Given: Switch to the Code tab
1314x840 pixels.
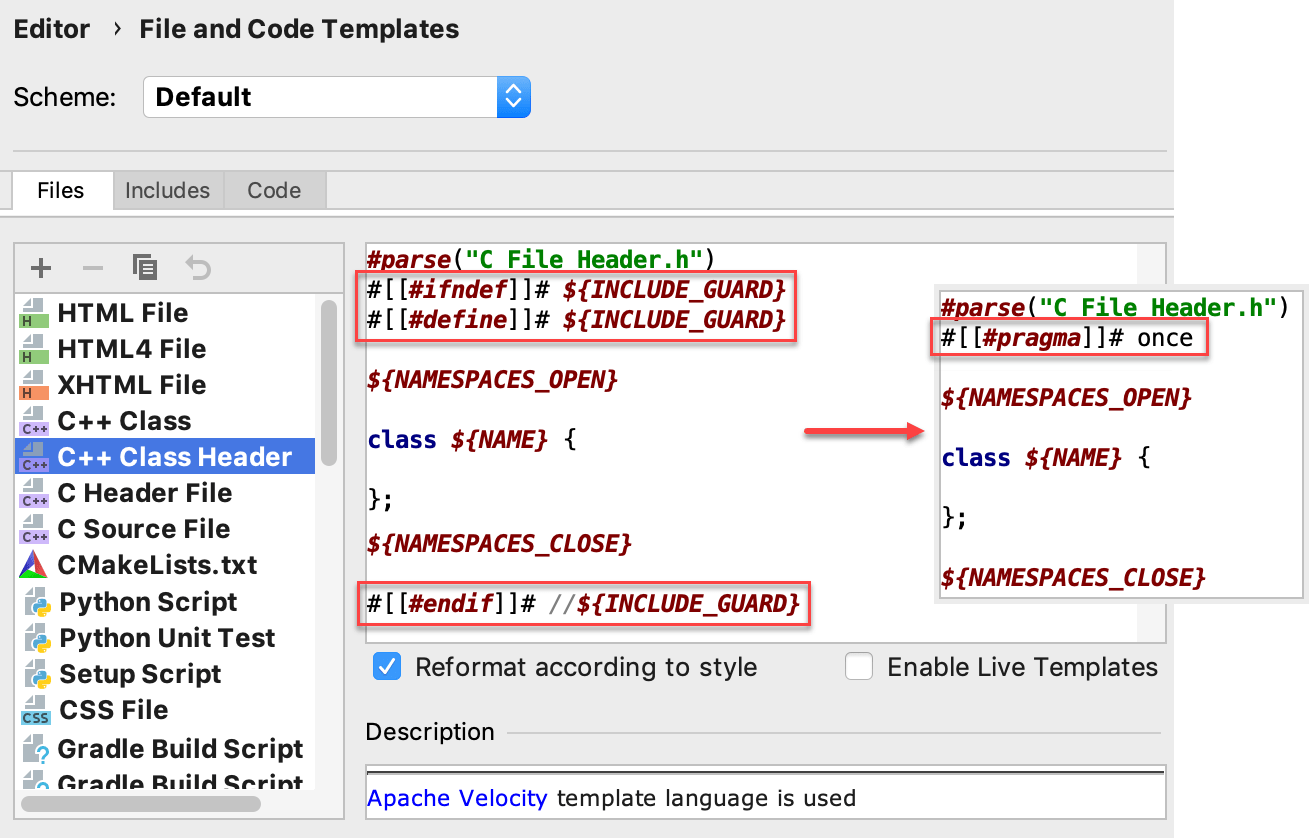Looking at the screenshot, I should click(274, 190).
